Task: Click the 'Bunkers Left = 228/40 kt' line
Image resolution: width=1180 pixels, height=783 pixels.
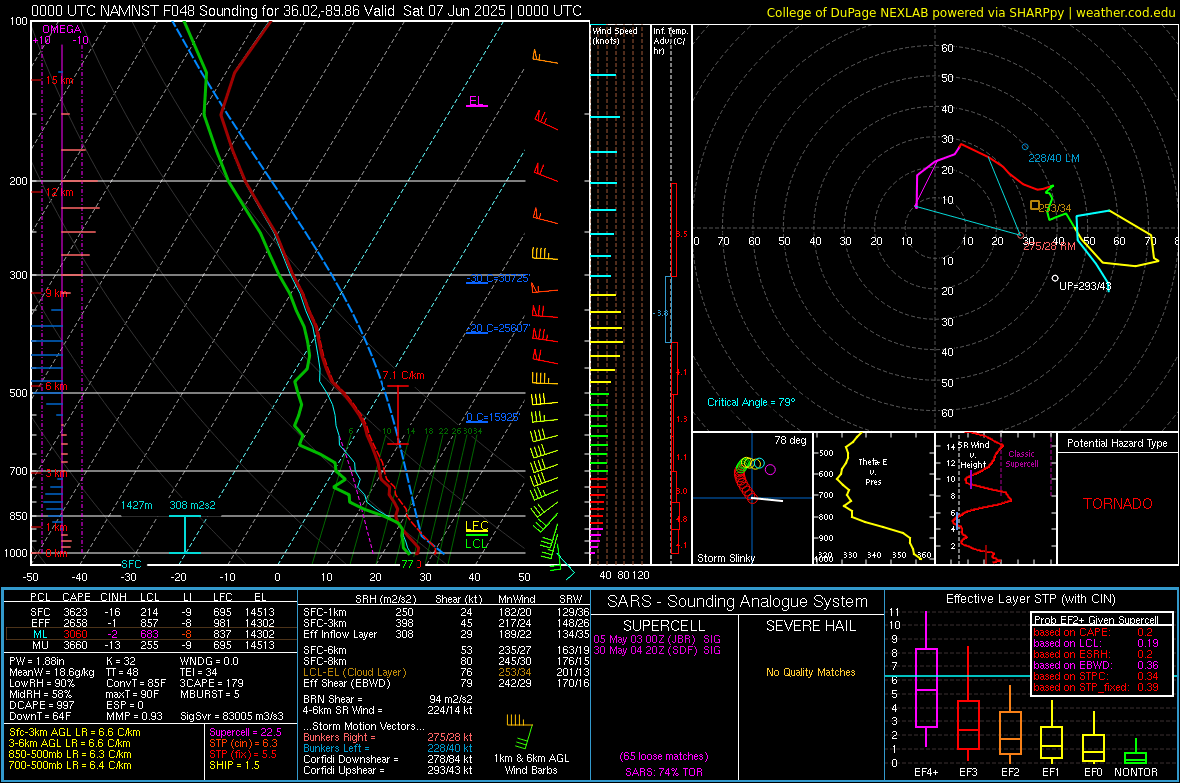Action: pos(388,748)
